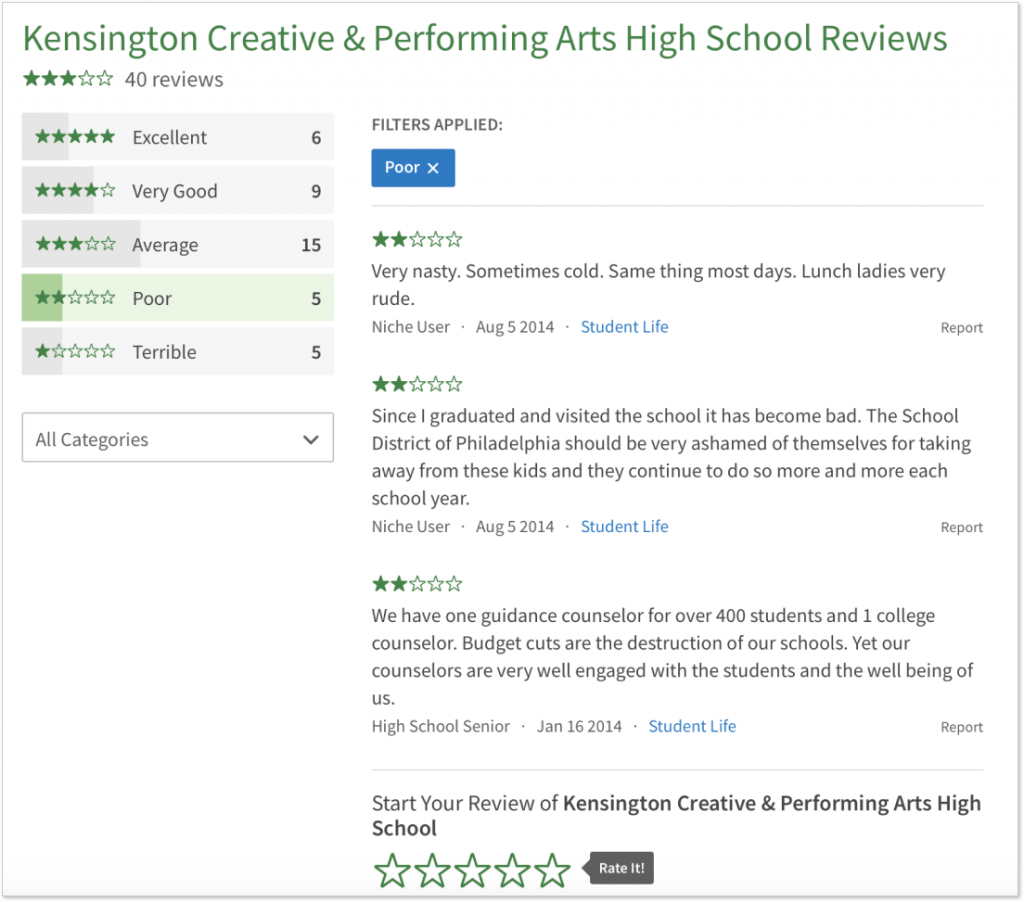Expand the All Categories chevron
Viewport: 1024px width, 902px height.
pyautogui.click(x=311, y=440)
